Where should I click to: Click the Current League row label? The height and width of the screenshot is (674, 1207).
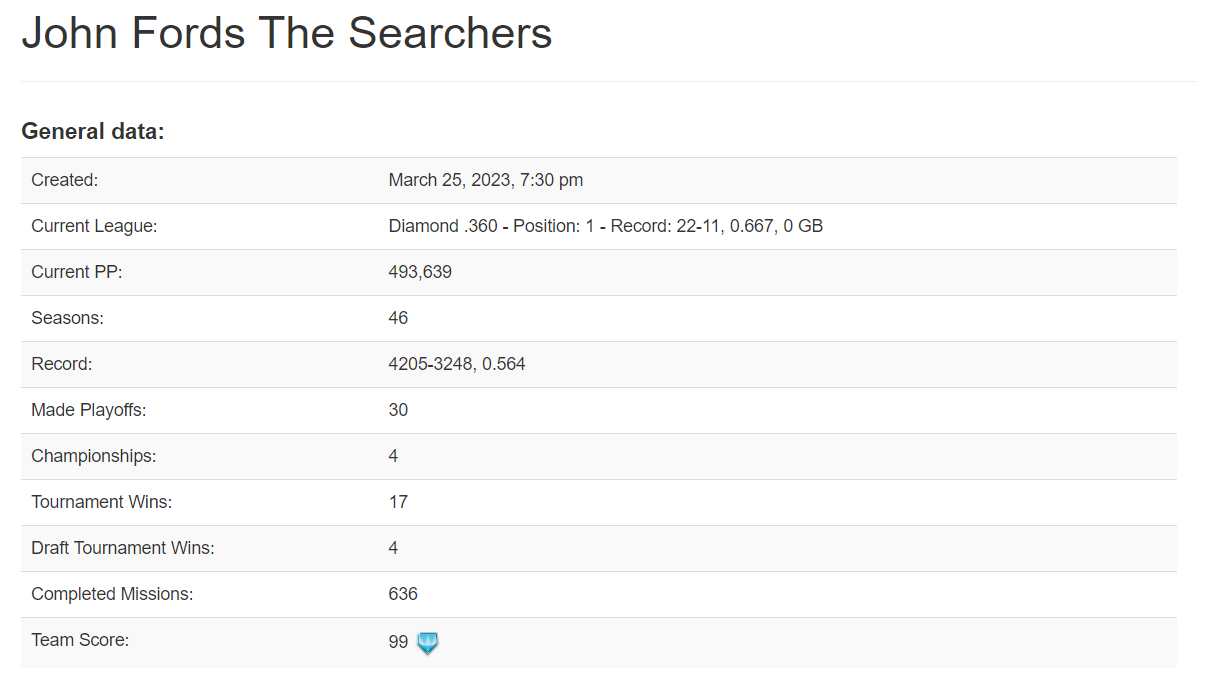pyautogui.click(x=94, y=226)
